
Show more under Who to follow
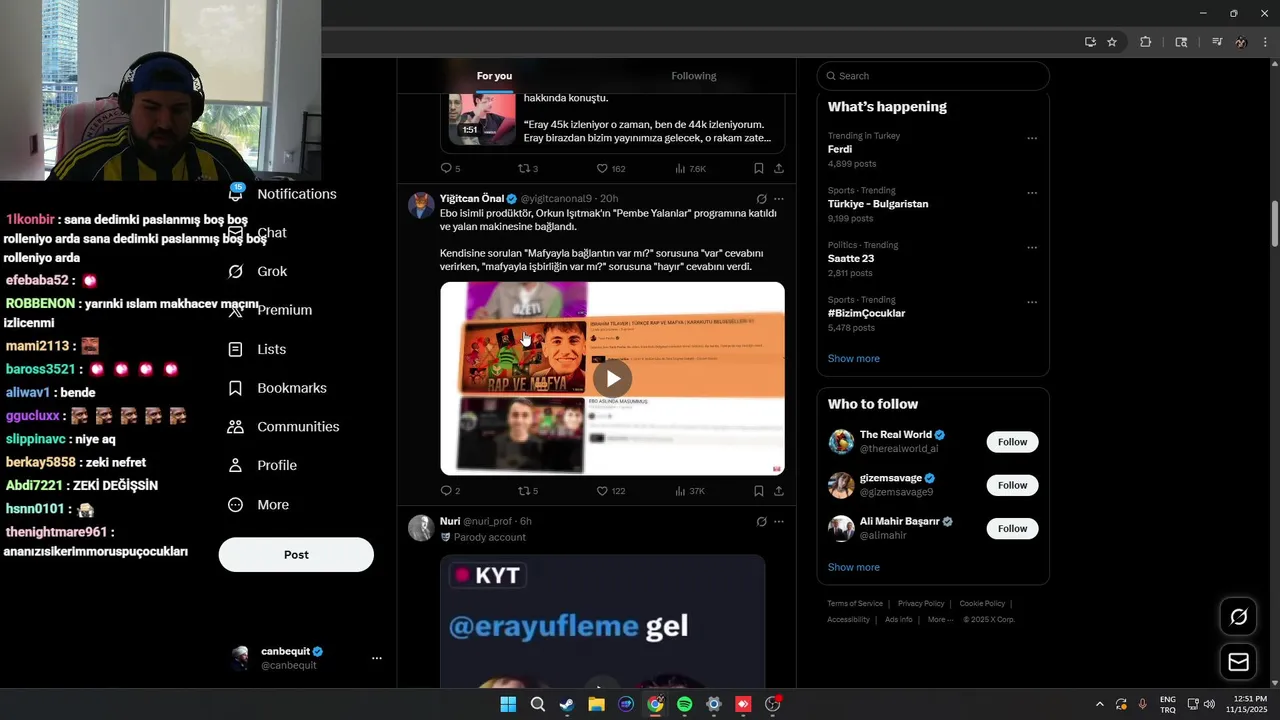tap(853, 567)
